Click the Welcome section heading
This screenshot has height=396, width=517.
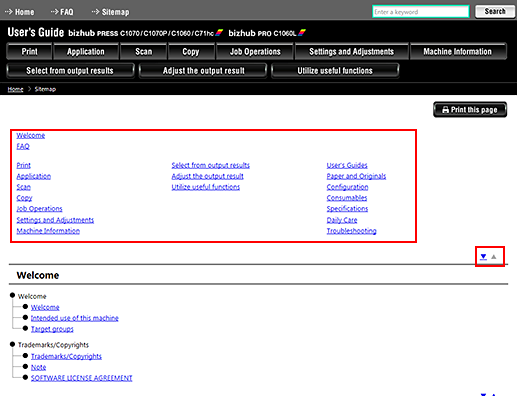coord(38,275)
